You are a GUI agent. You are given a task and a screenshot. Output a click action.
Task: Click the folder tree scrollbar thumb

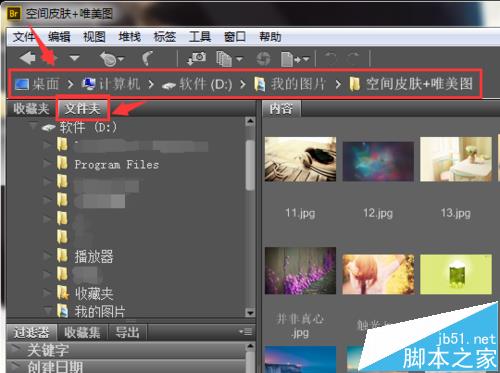coord(250,165)
